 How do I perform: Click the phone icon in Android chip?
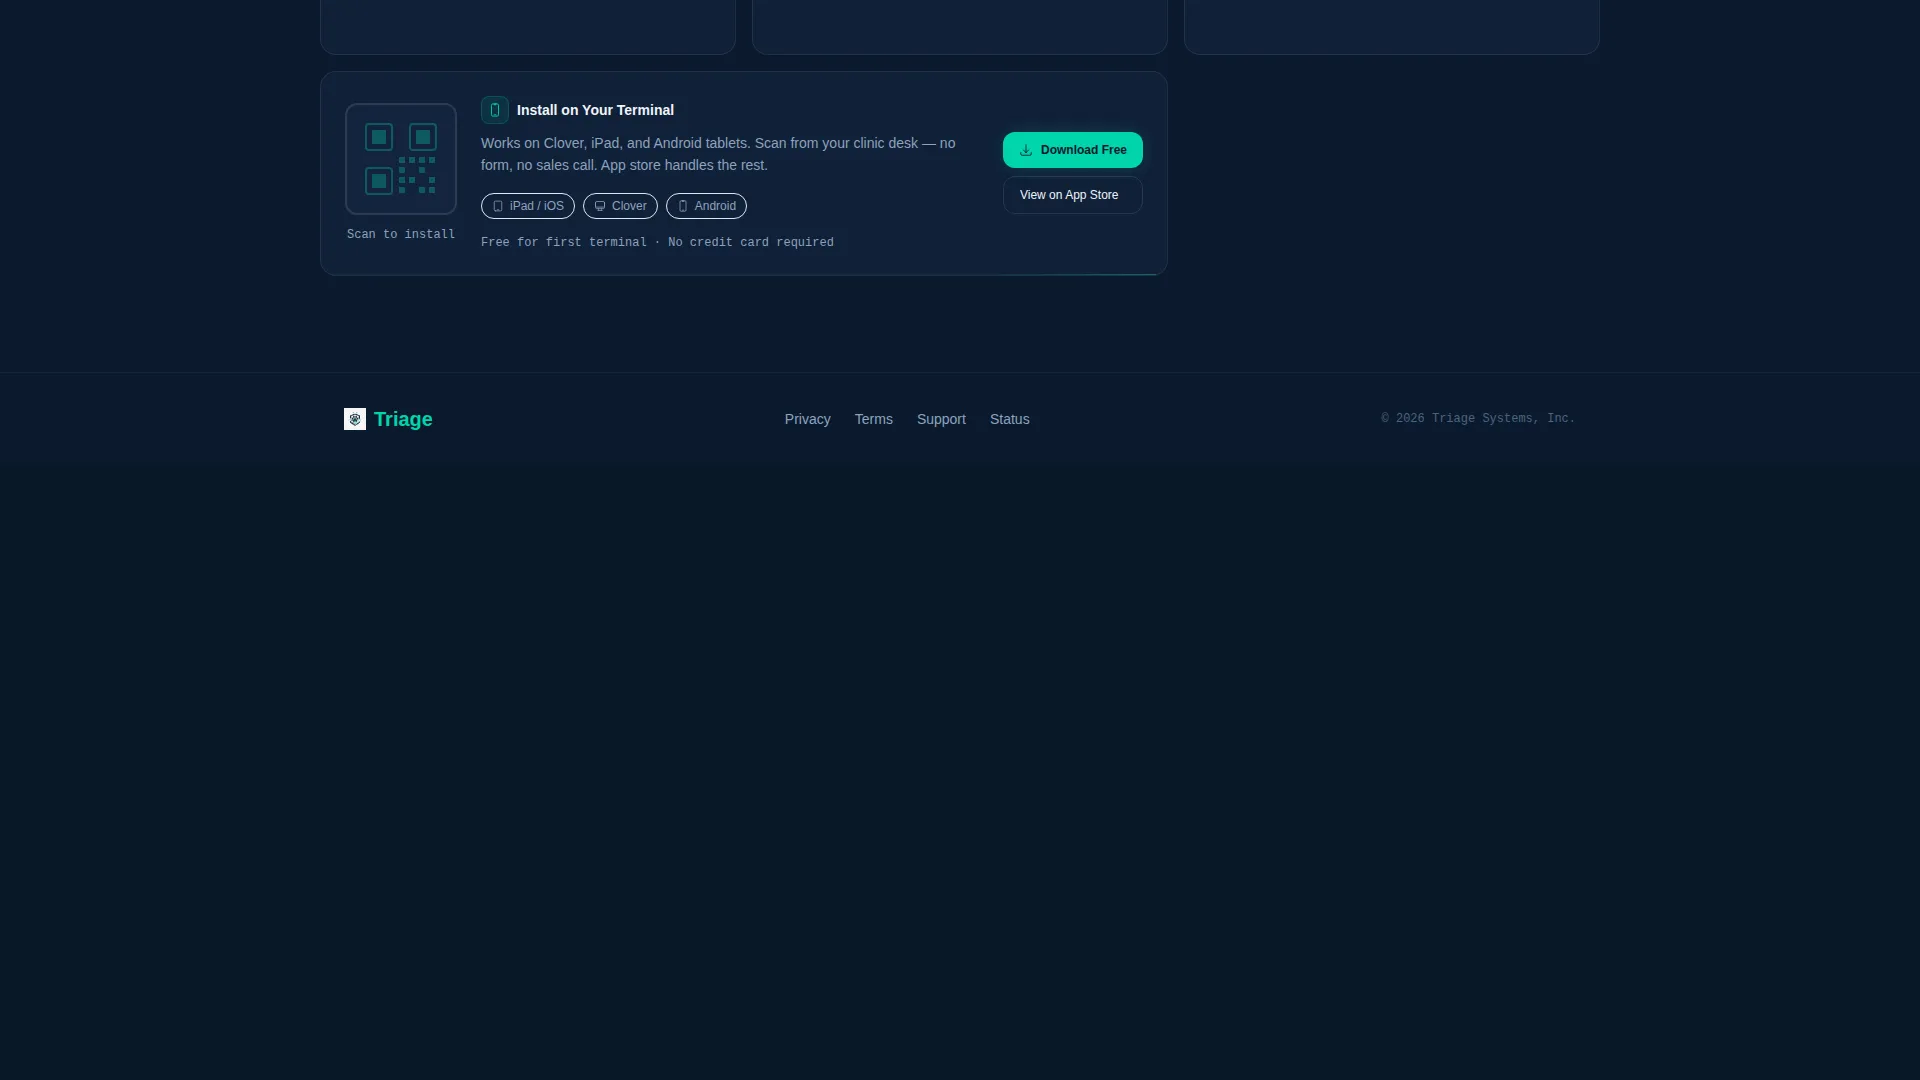point(683,206)
